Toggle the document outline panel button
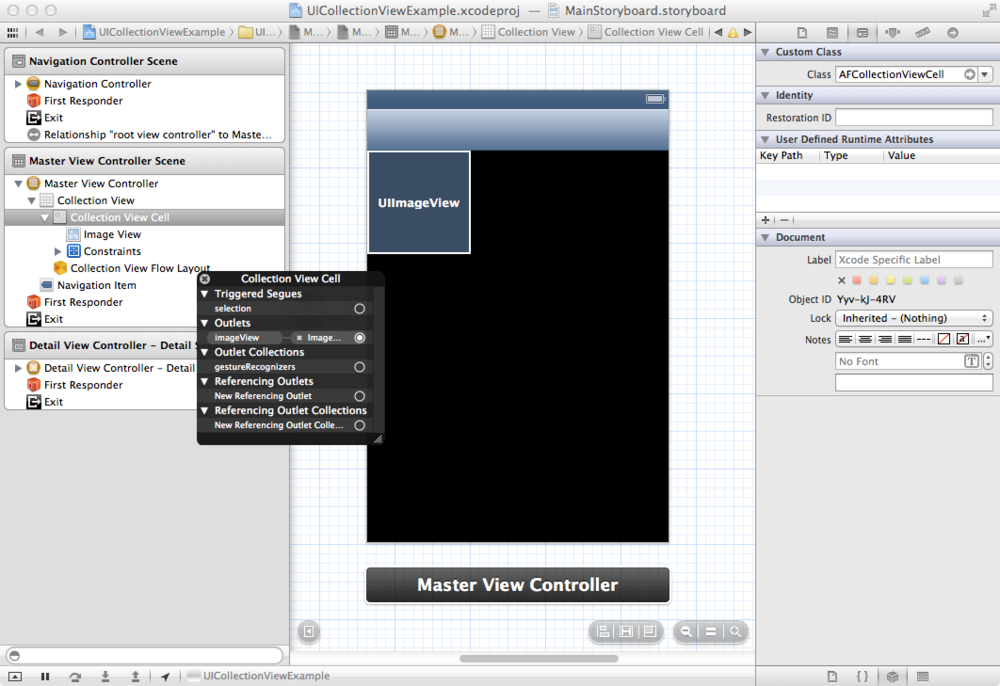 coord(309,632)
